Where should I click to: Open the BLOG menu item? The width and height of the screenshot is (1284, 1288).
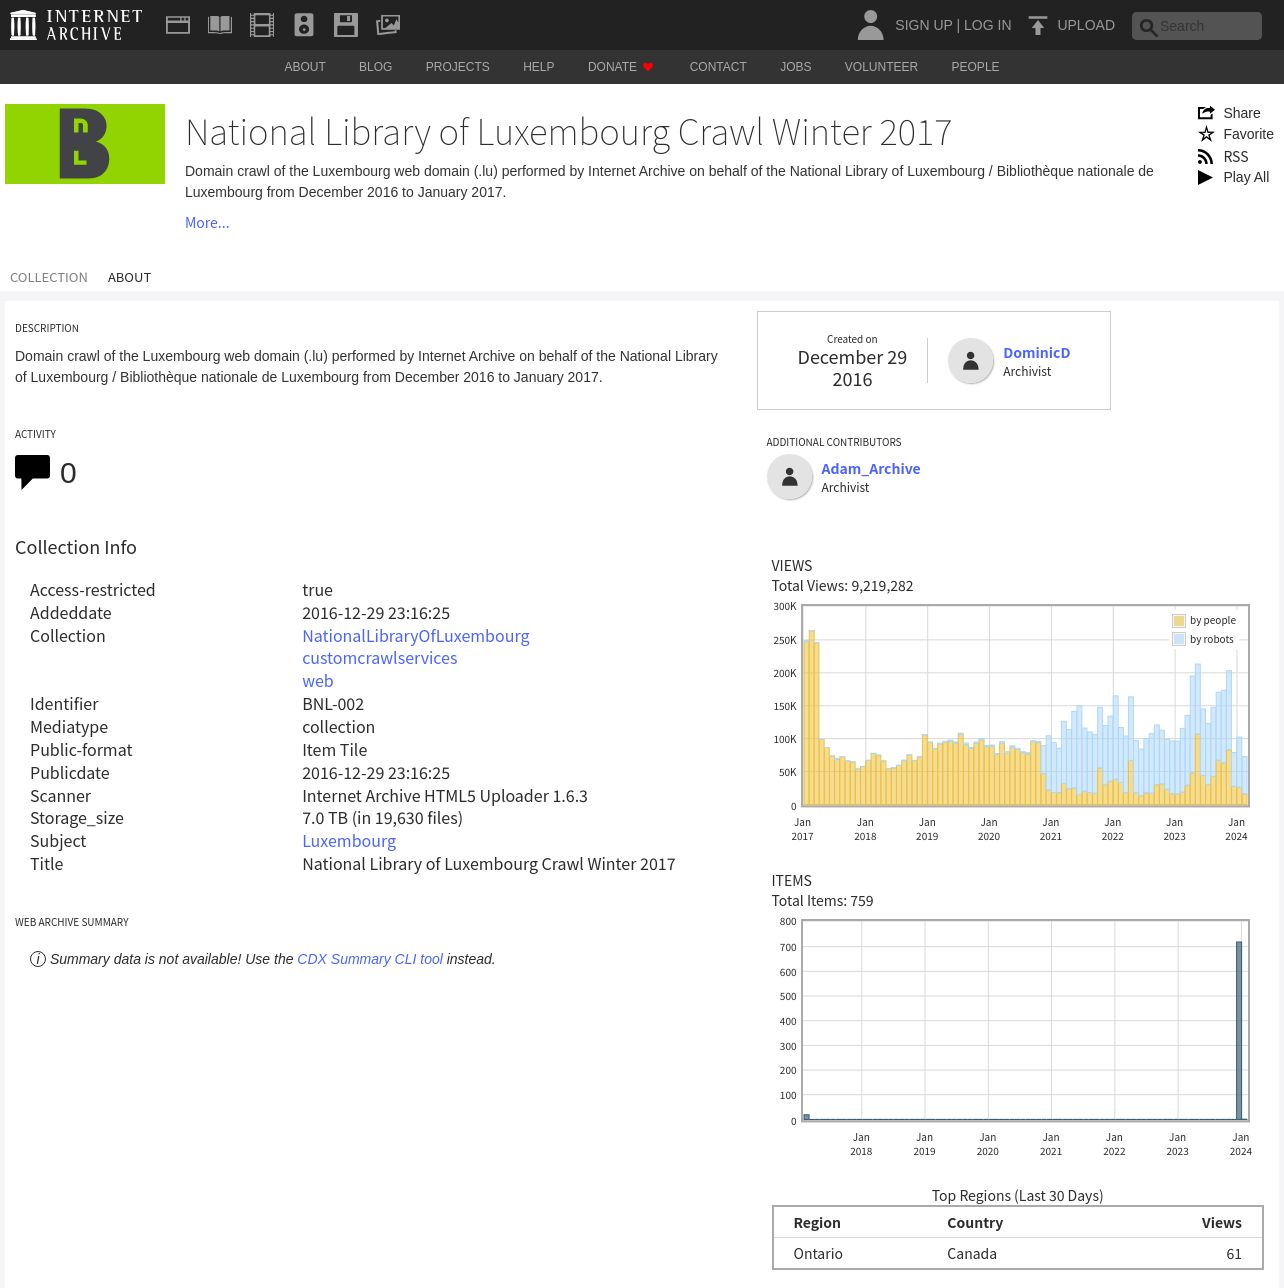(x=375, y=67)
